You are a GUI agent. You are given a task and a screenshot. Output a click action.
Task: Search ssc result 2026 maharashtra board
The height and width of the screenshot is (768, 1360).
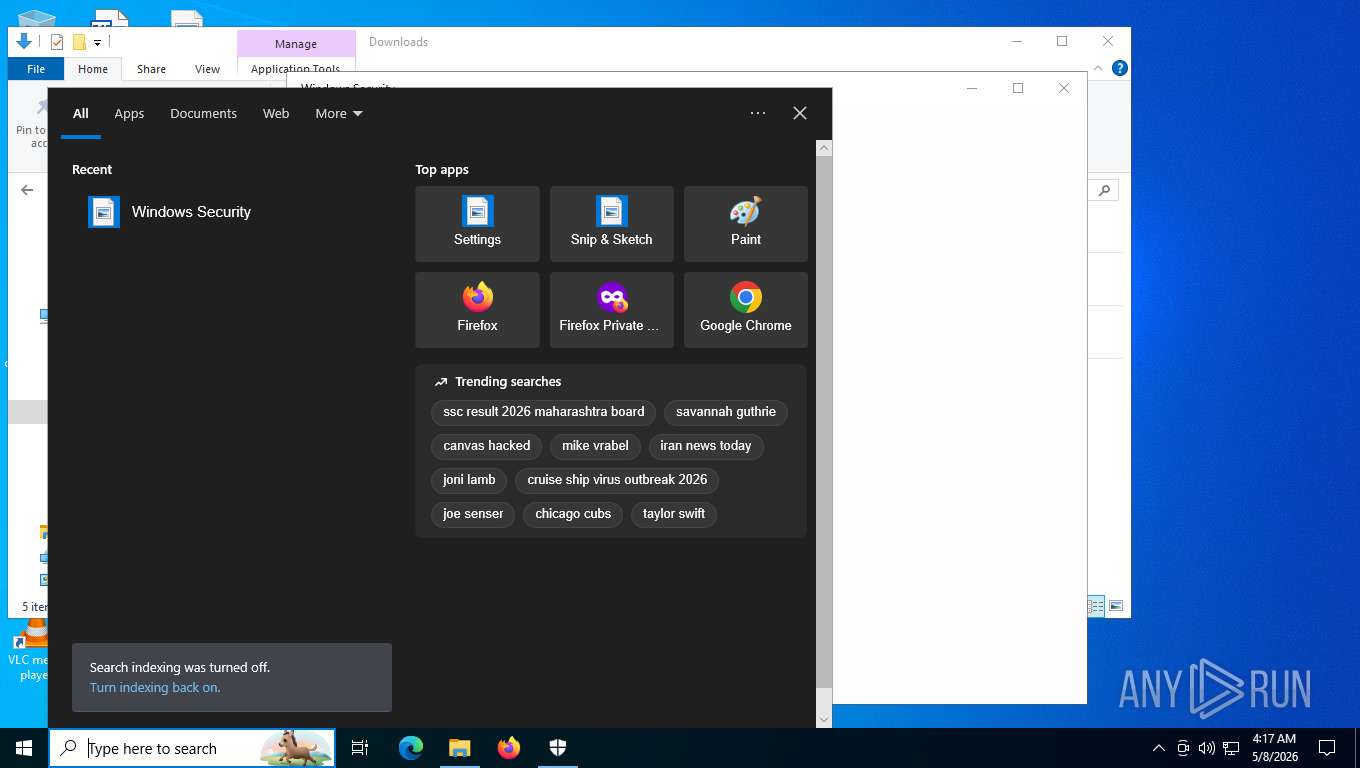[x=544, y=412]
